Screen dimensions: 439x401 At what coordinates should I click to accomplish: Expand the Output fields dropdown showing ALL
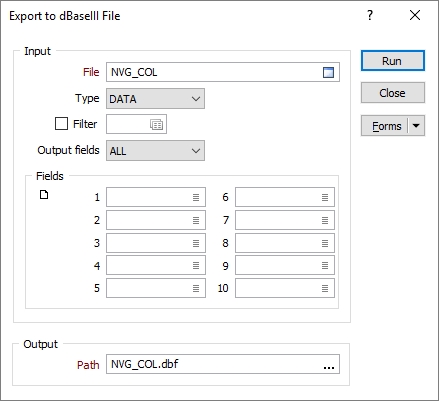(155, 151)
